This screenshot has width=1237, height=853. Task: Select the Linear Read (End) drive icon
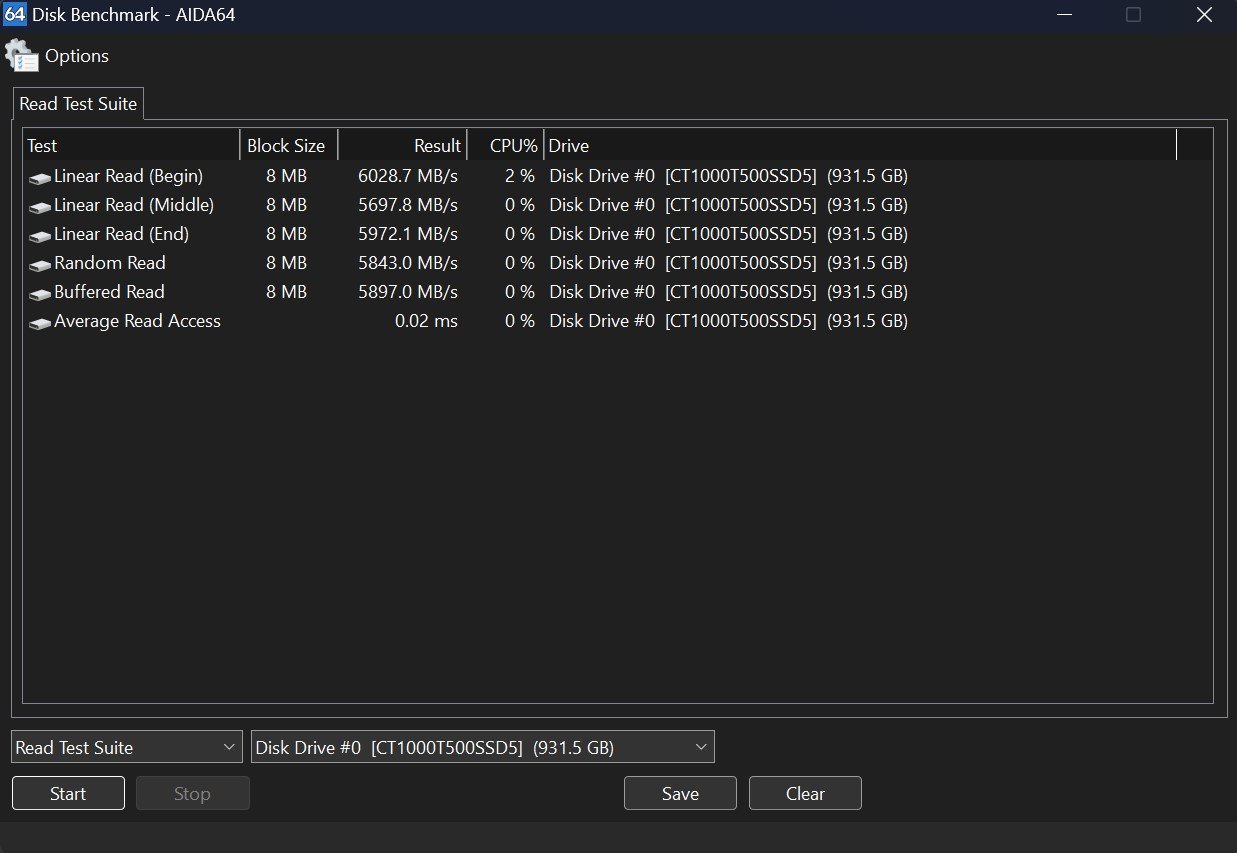coord(40,236)
